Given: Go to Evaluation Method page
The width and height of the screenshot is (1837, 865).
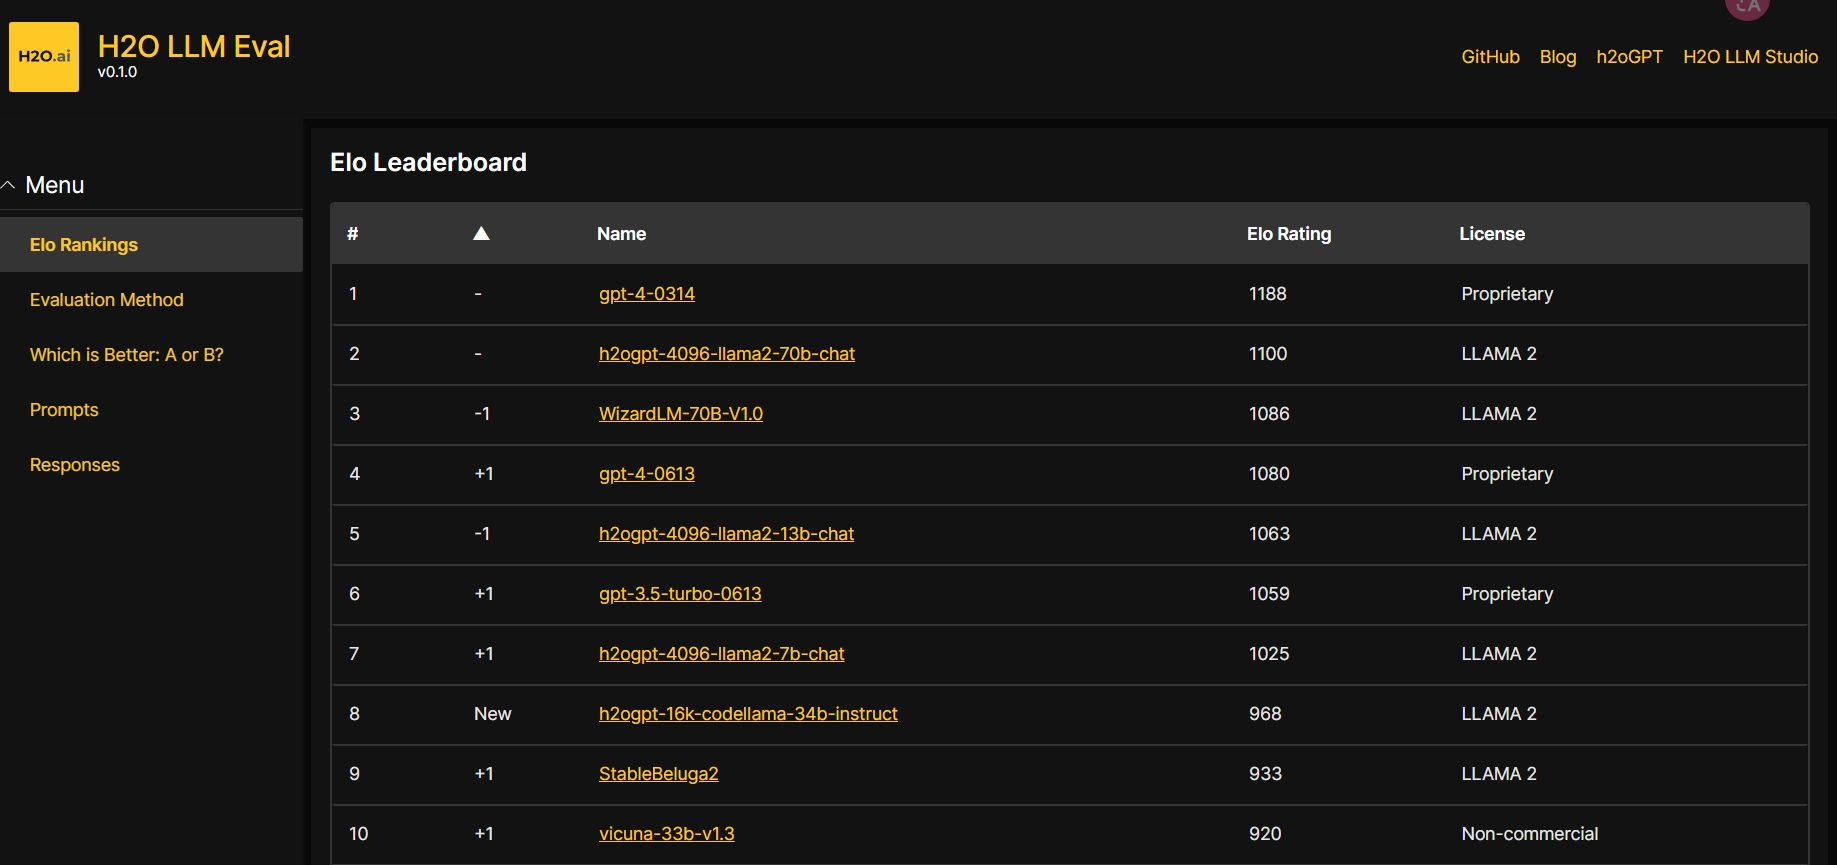Looking at the screenshot, I should coord(107,300).
